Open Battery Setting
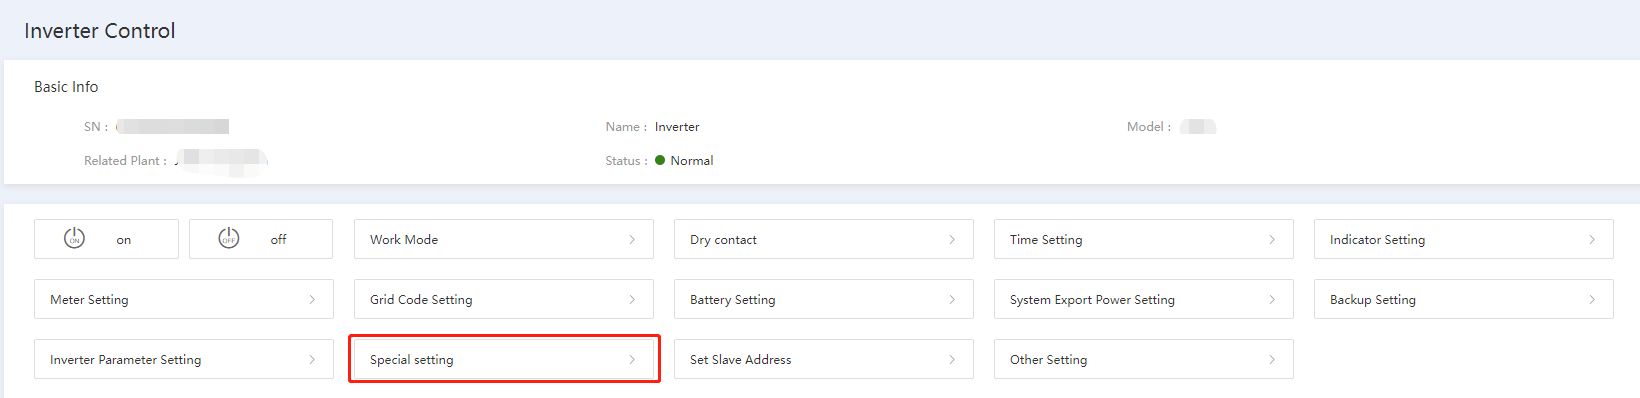 tap(824, 299)
